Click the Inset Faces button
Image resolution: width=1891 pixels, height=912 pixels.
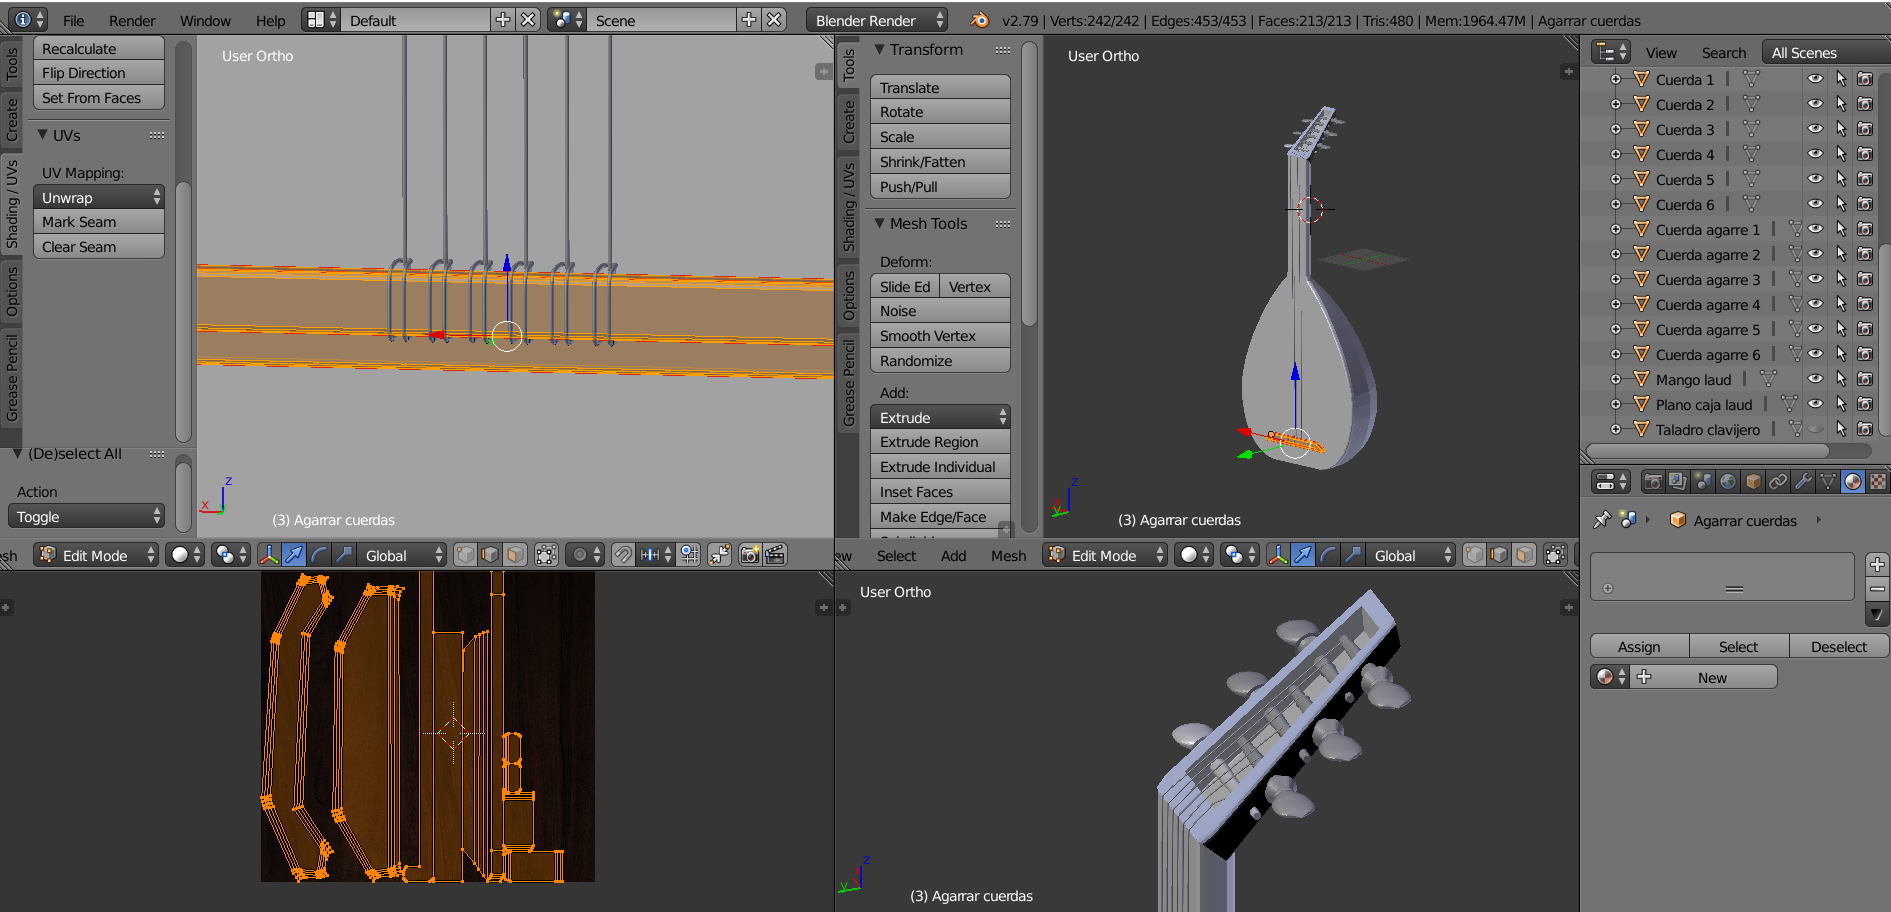pos(940,492)
